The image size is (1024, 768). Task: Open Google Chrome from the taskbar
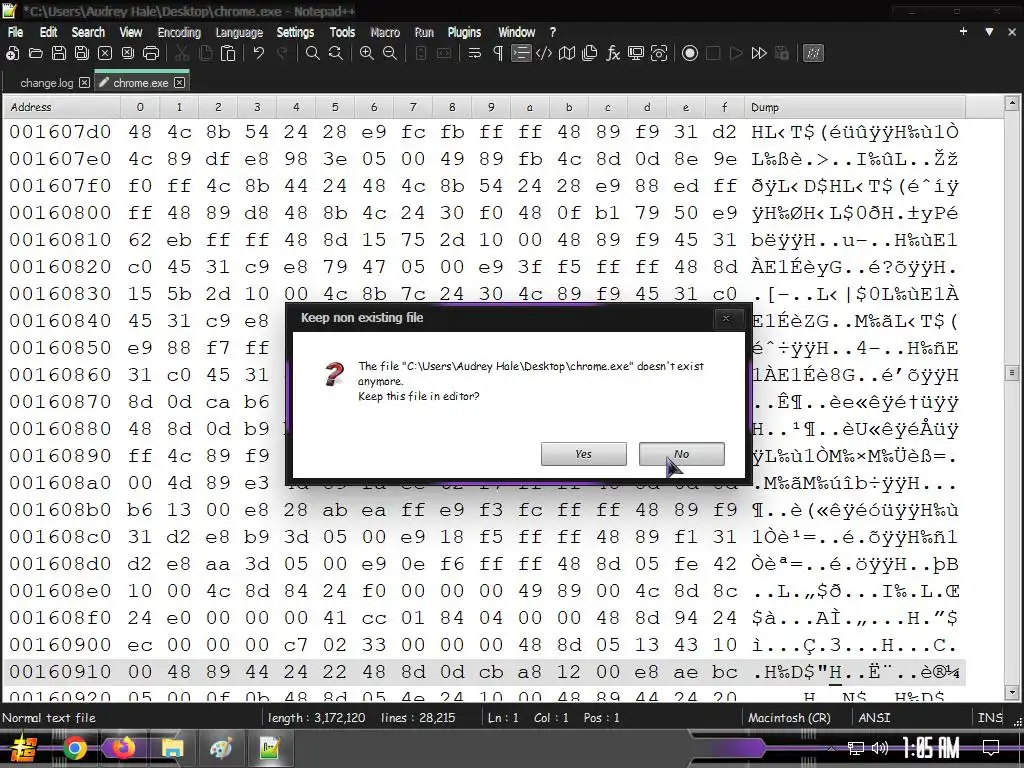click(x=75, y=748)
